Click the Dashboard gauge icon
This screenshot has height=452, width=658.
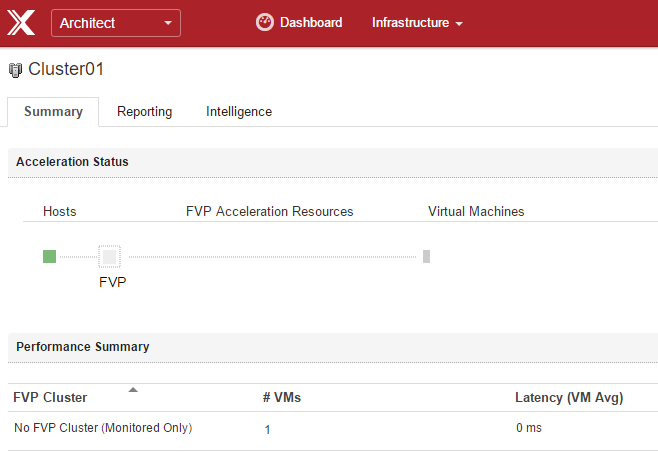[x=265, y=22]
